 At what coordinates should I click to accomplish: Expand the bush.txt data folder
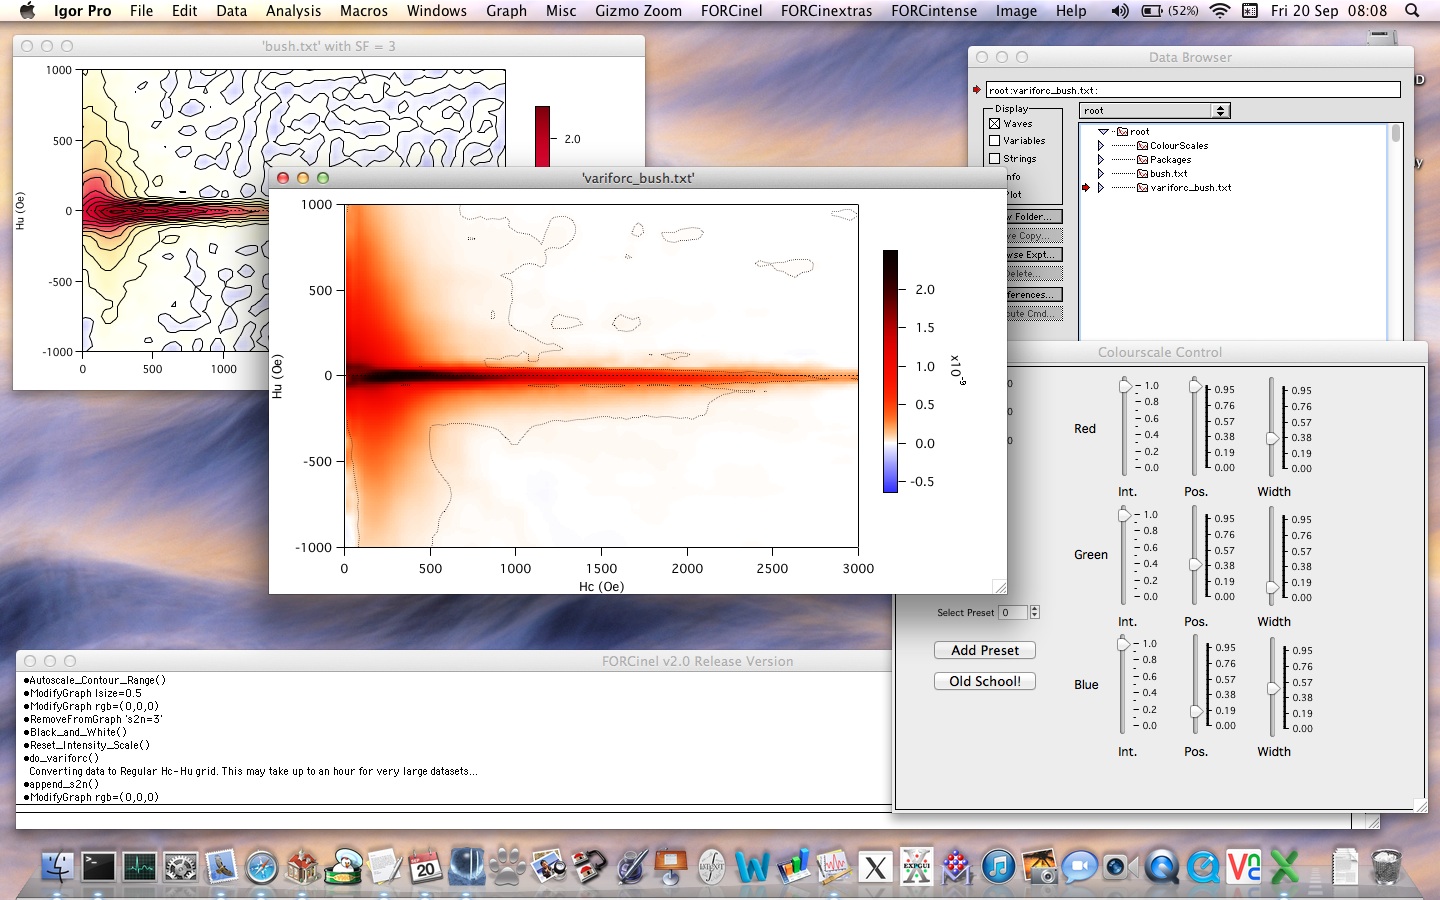1101,174
